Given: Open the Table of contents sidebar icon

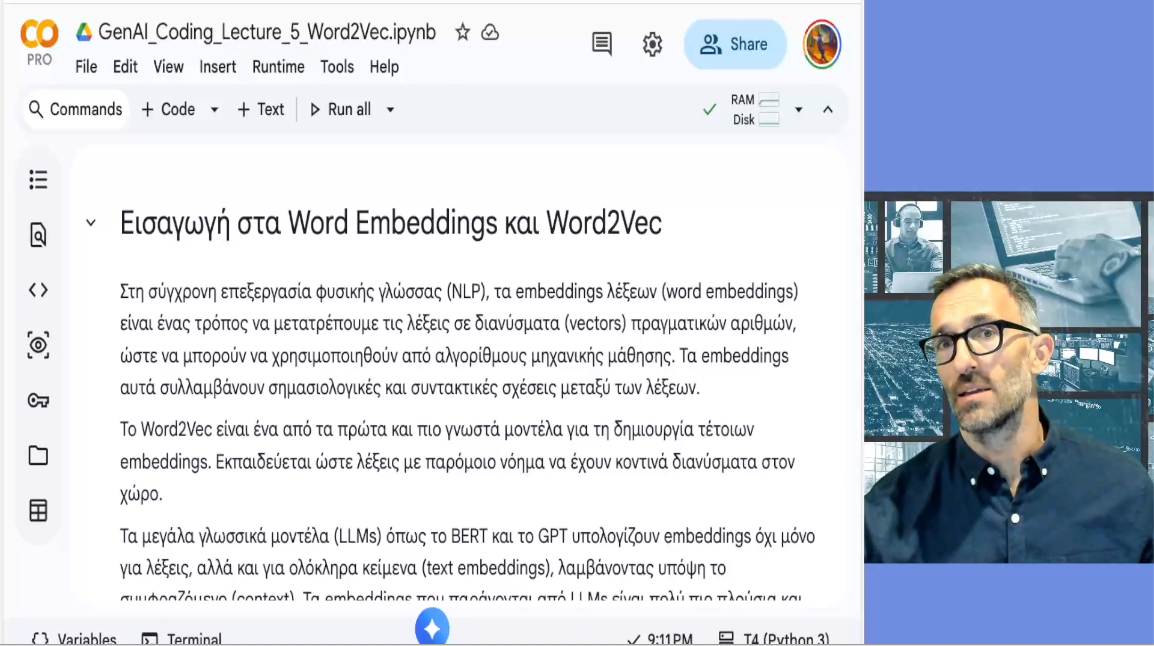Looking at the screenshot, I should tap(38, 180).
